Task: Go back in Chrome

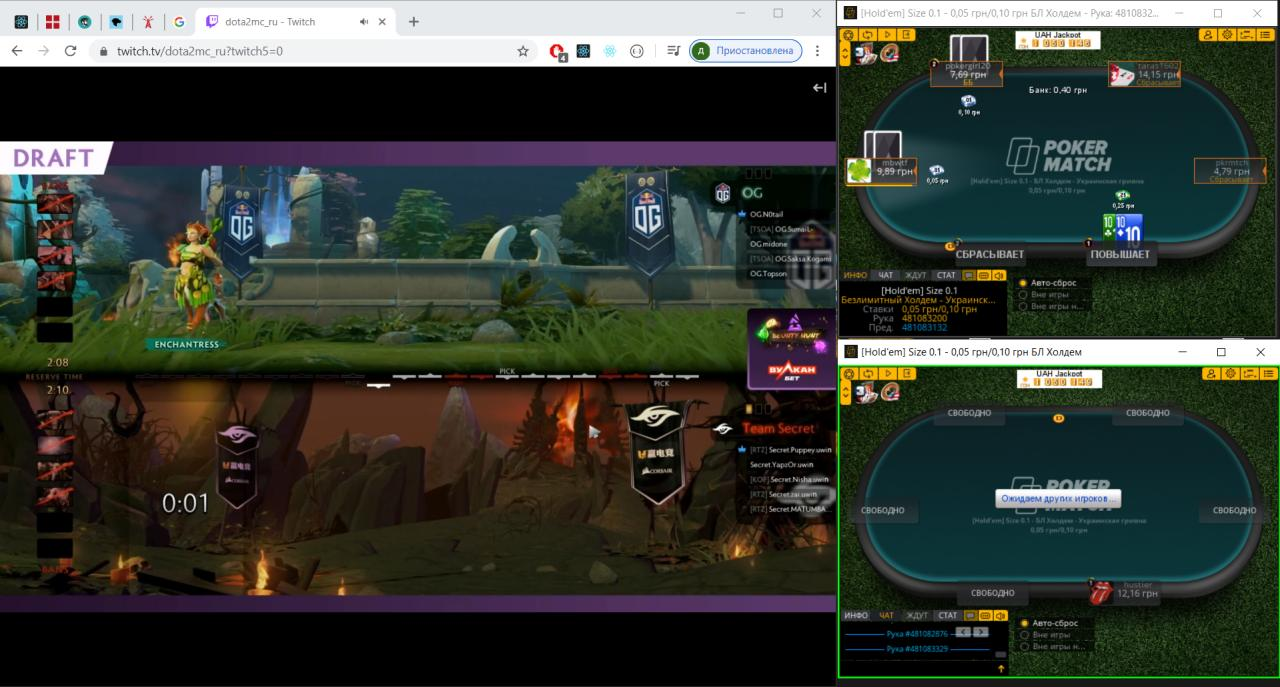Action: [x=16, y=50]
